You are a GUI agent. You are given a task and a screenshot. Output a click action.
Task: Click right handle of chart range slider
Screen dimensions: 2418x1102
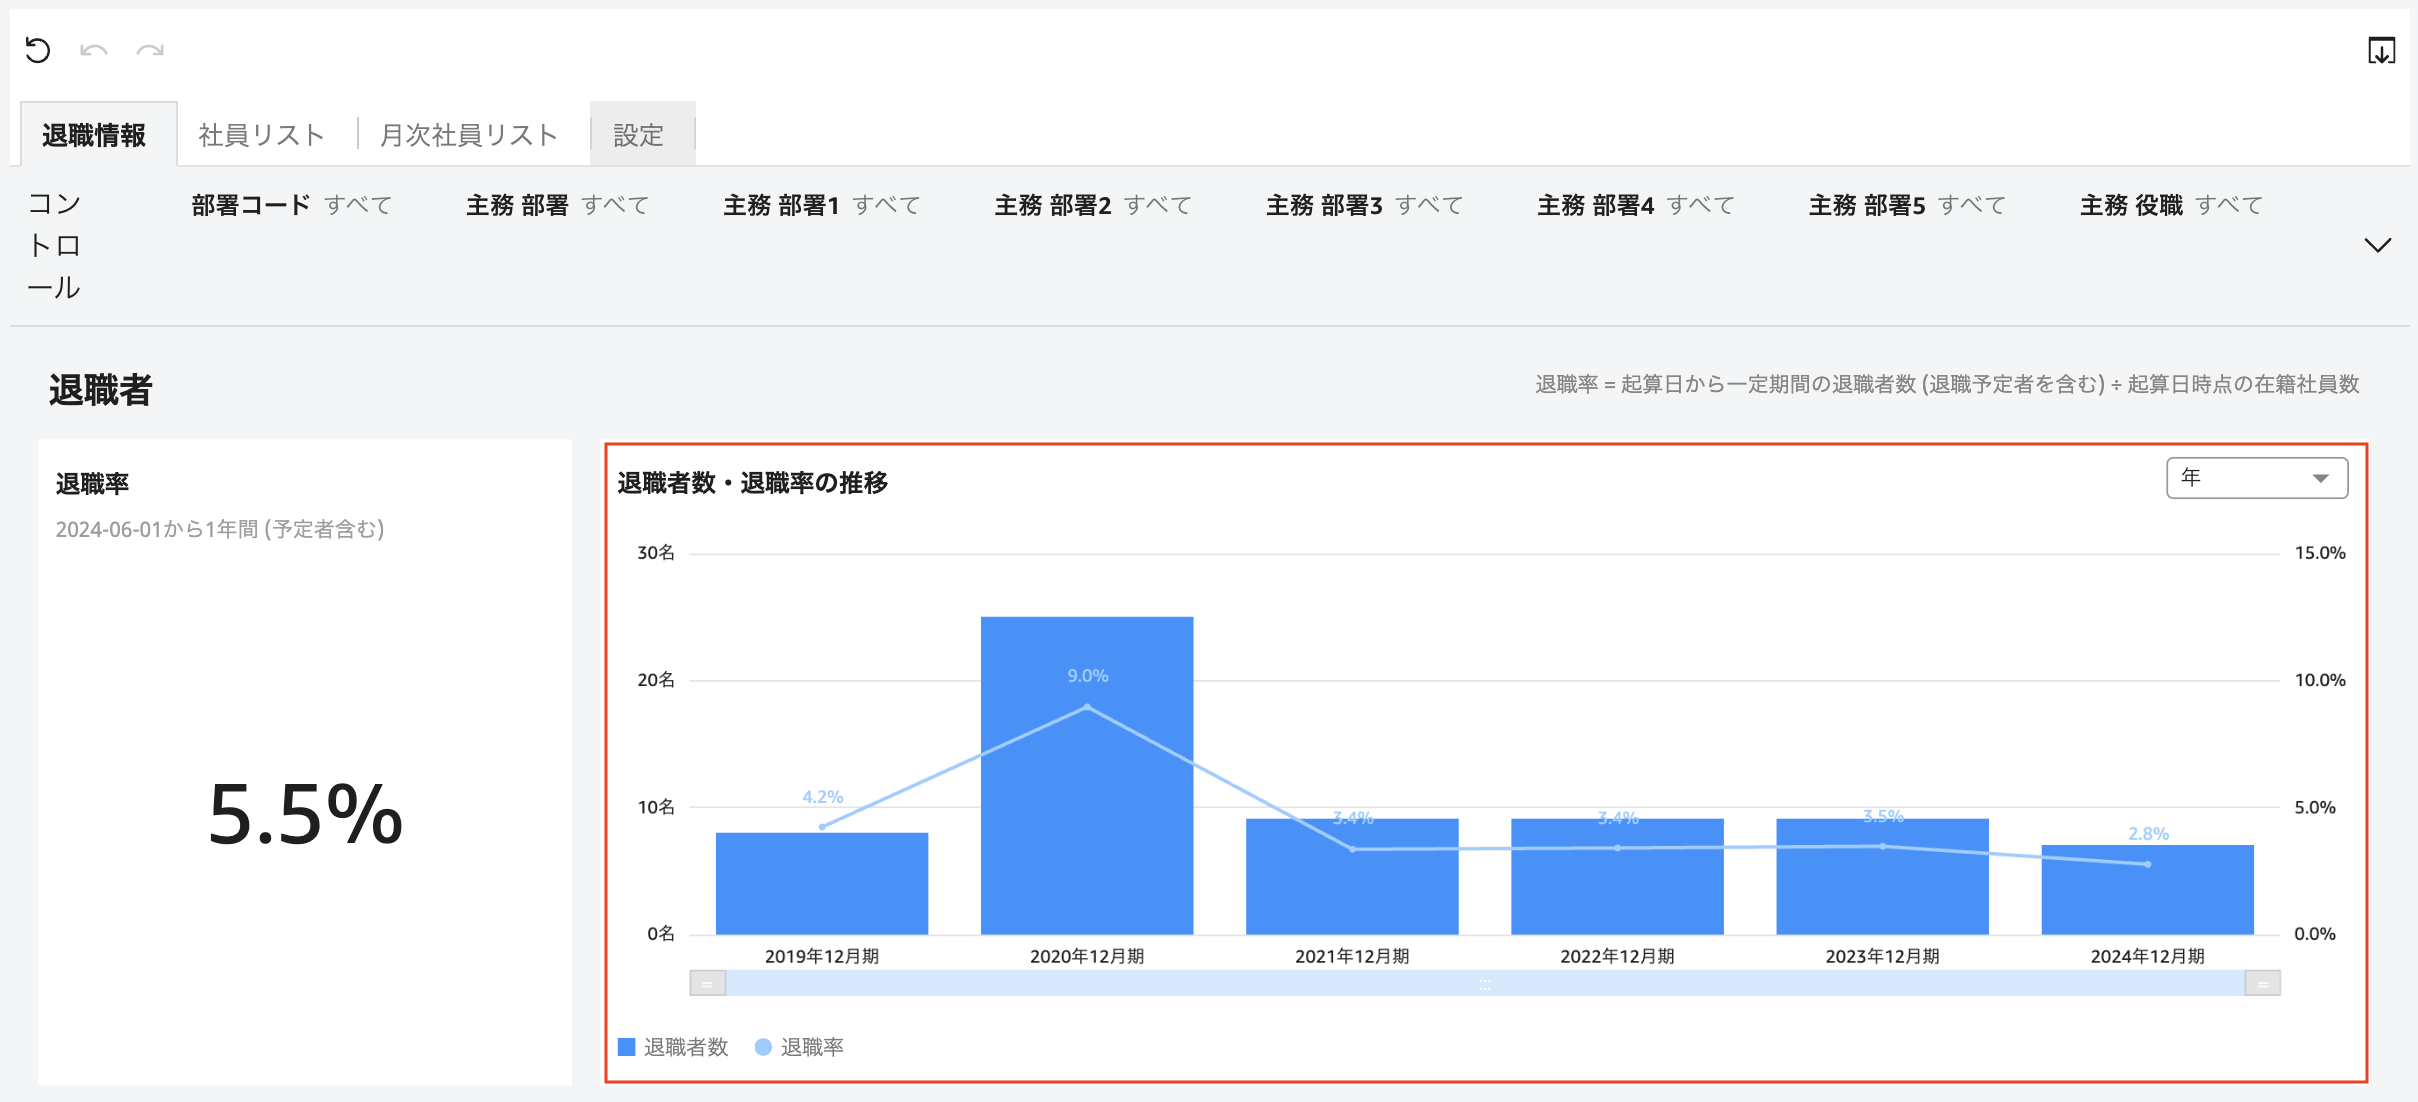[2262, 984]
